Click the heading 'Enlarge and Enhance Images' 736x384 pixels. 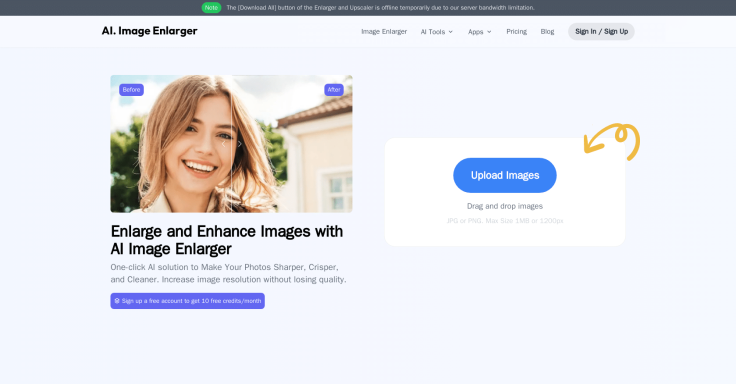click(x=227, y=239)
